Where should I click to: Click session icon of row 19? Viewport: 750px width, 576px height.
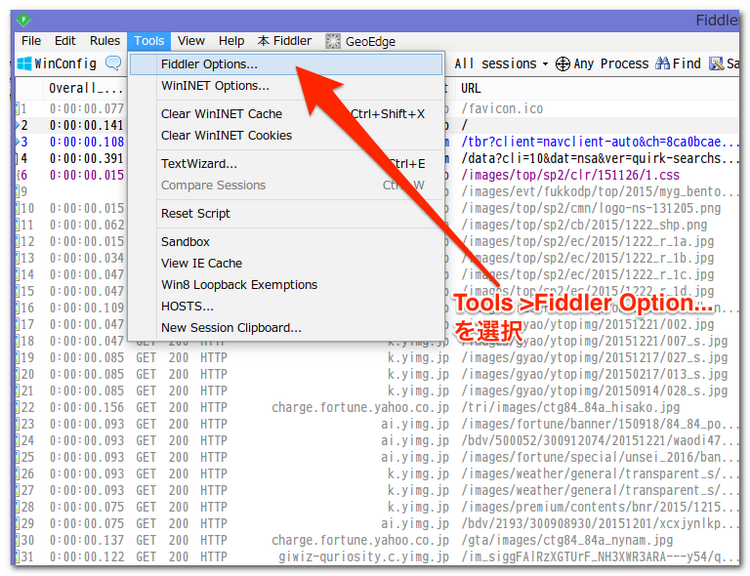tap(18, 358)
